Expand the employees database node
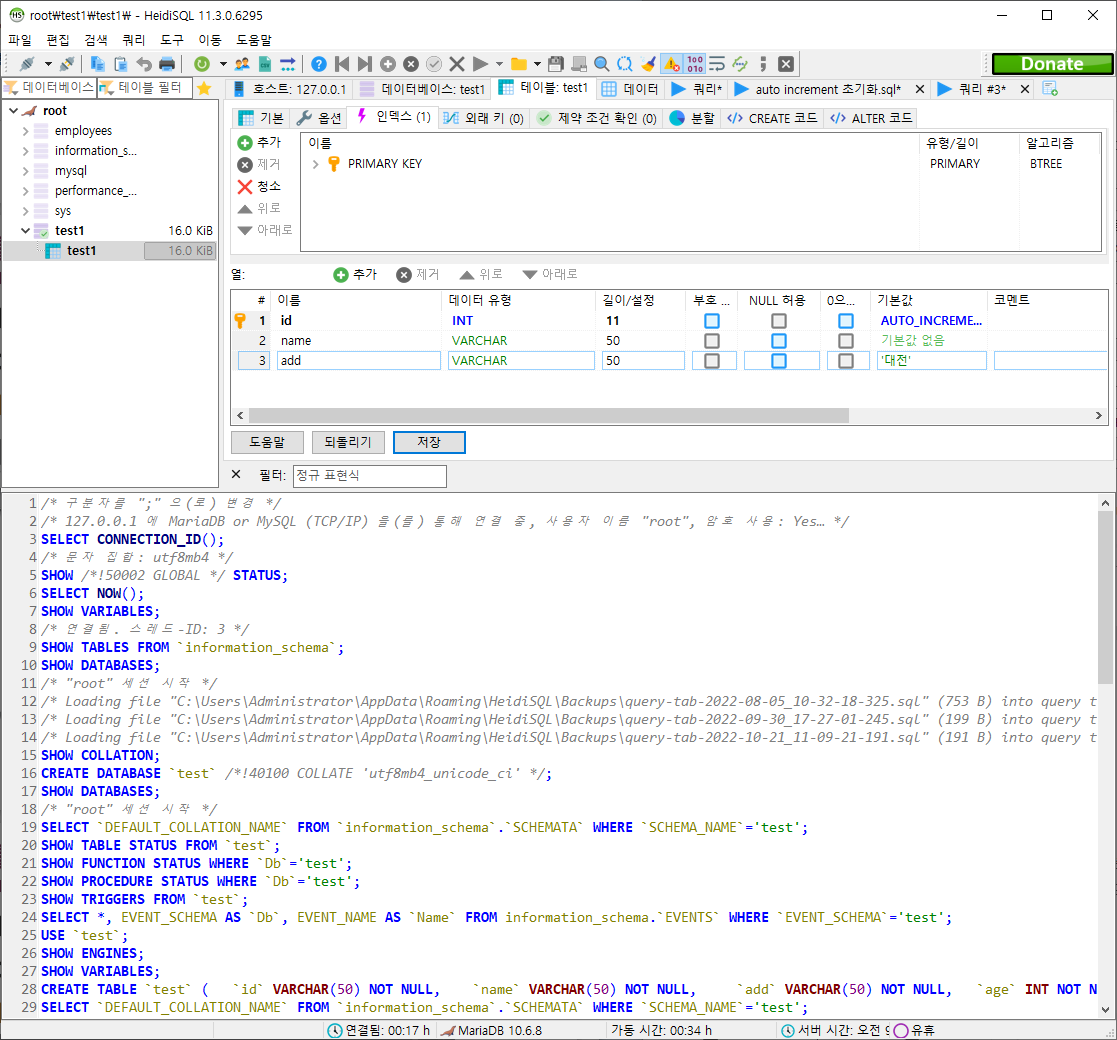1117x1040 pixels. [x=26, y=131]
